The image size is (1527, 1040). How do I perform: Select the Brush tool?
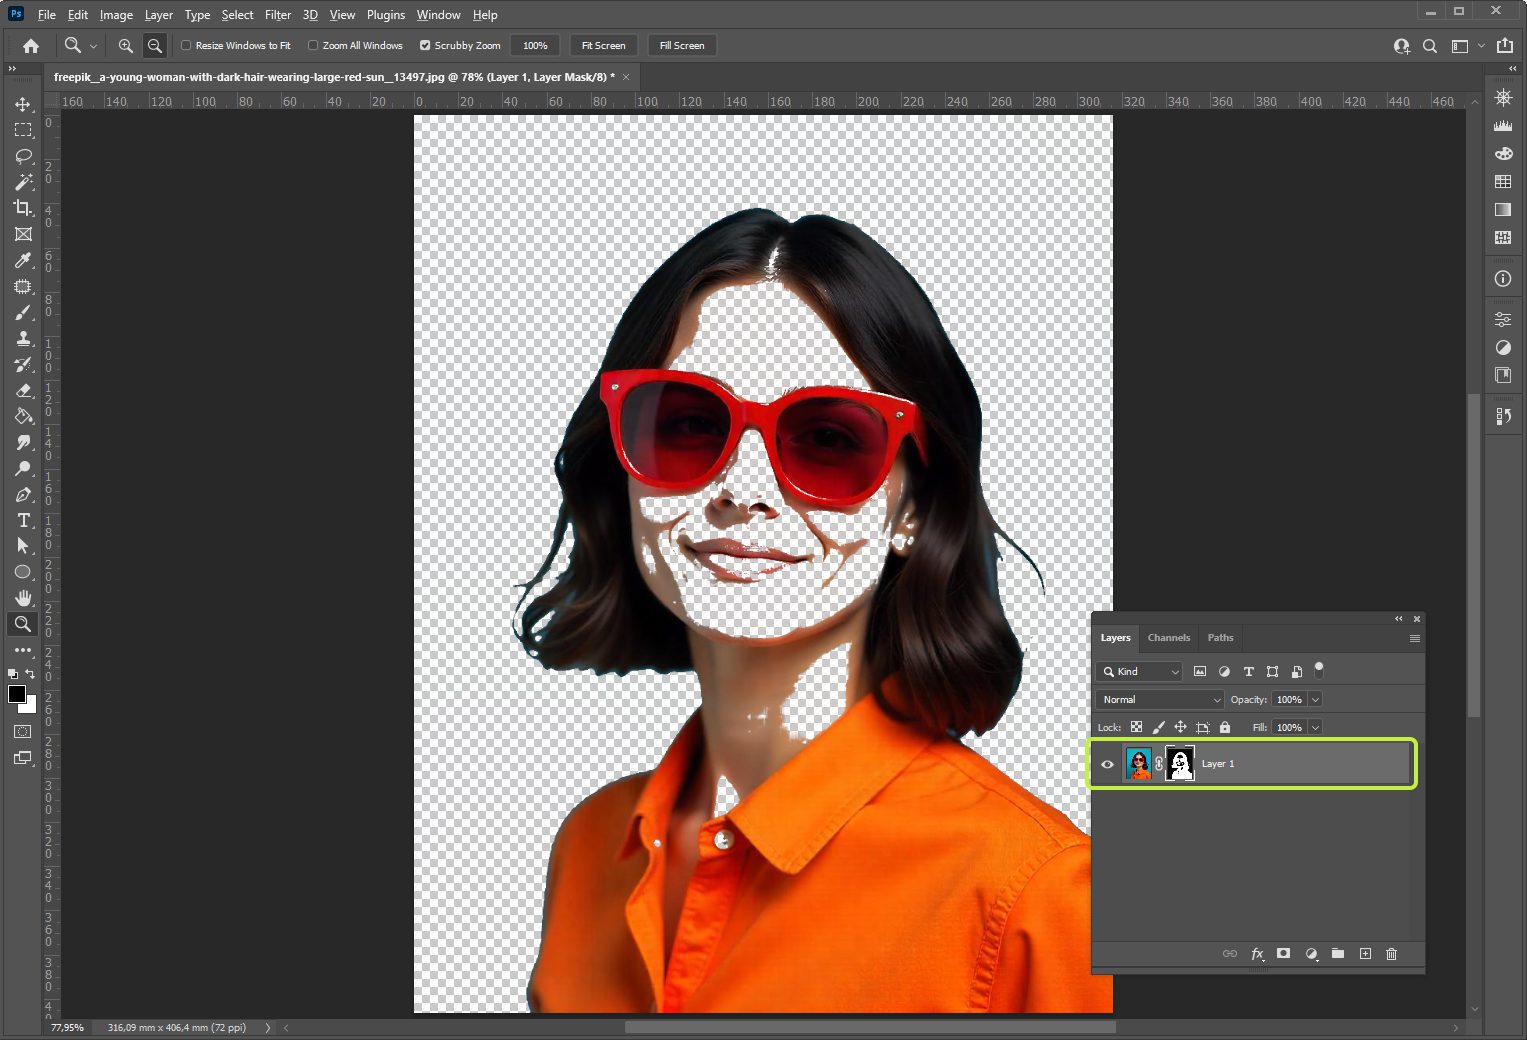pos(23,312)
